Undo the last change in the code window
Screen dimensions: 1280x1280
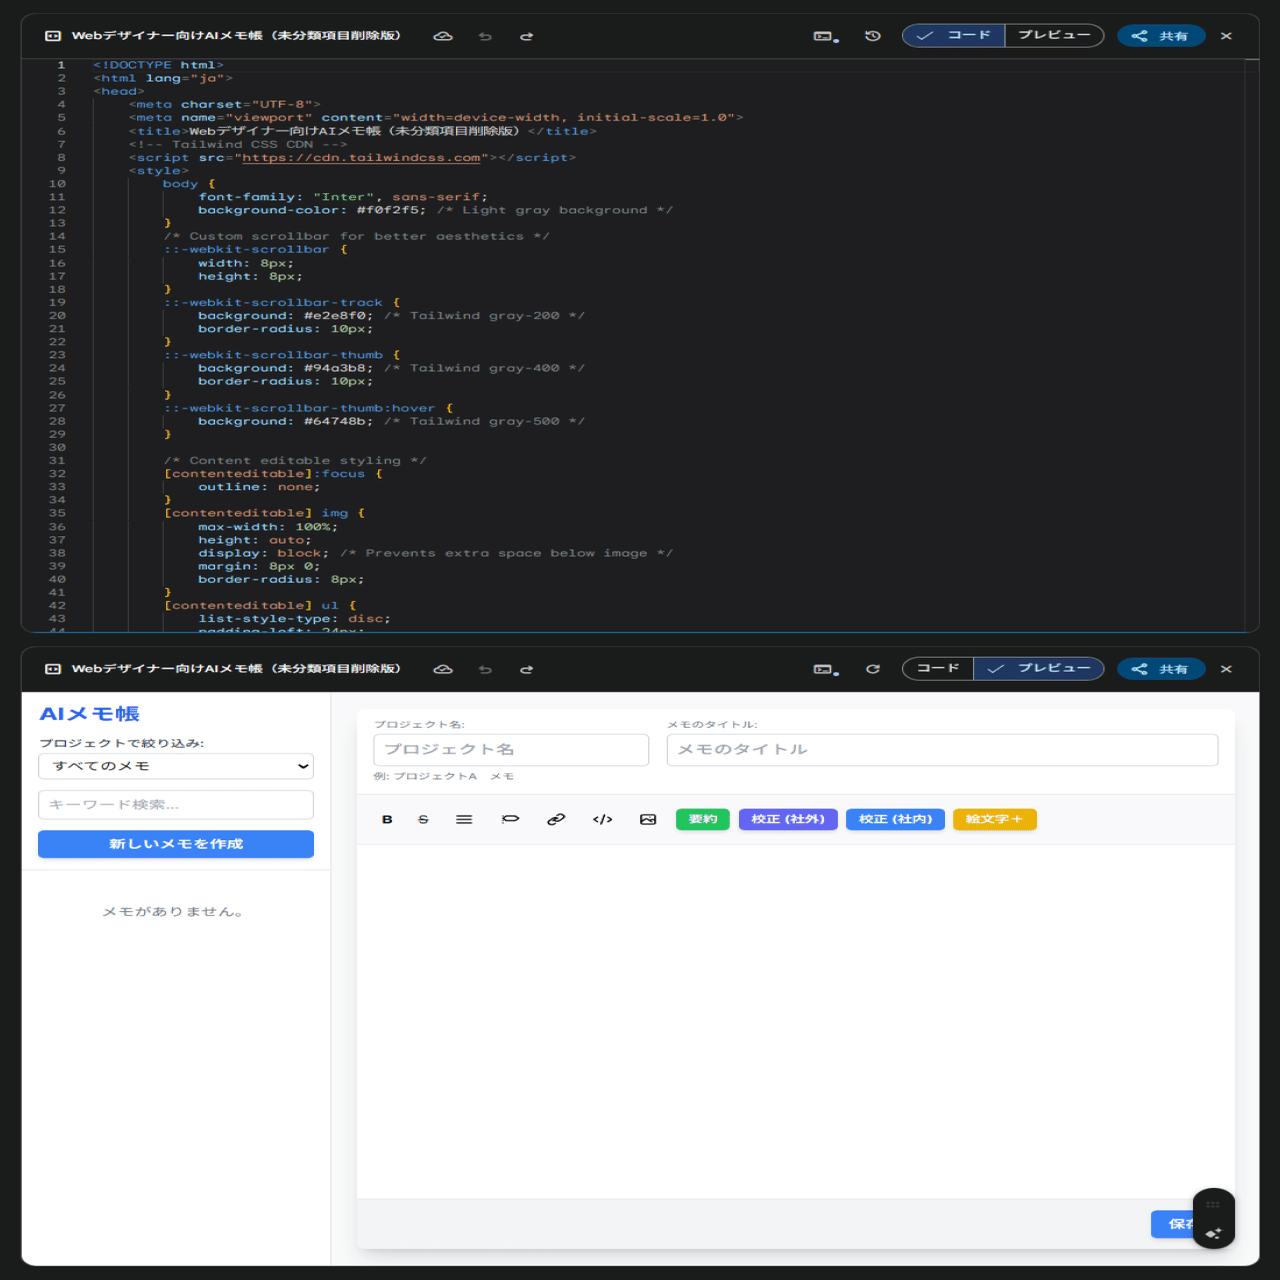(x=485, y=36)
